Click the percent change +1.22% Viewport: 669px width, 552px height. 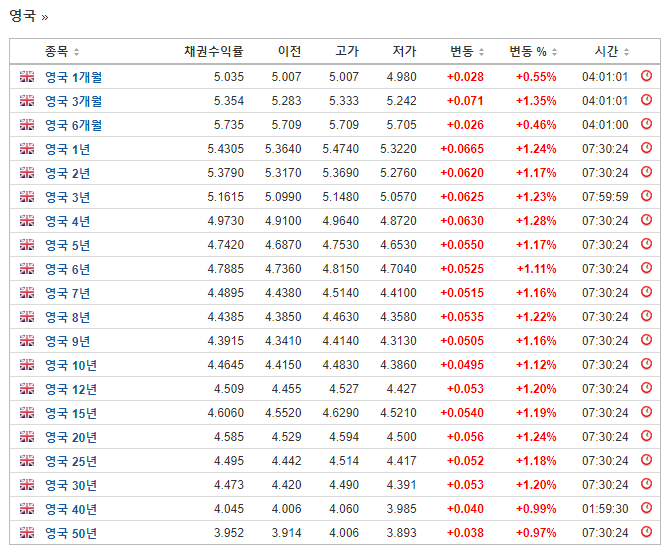pos(536,317)
